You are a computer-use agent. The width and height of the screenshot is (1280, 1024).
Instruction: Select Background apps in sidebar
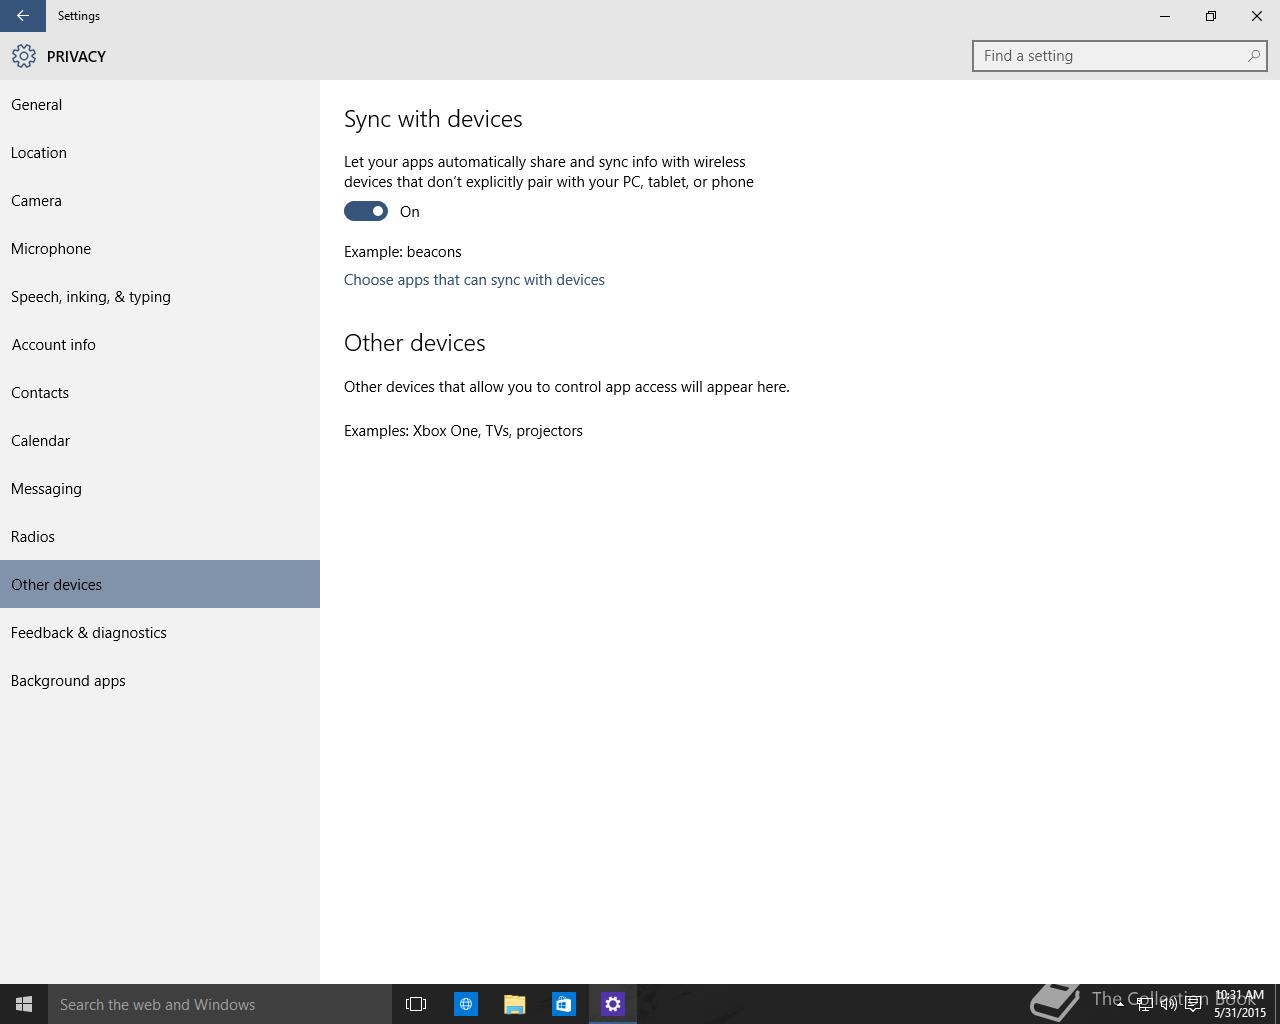[160, 680]
